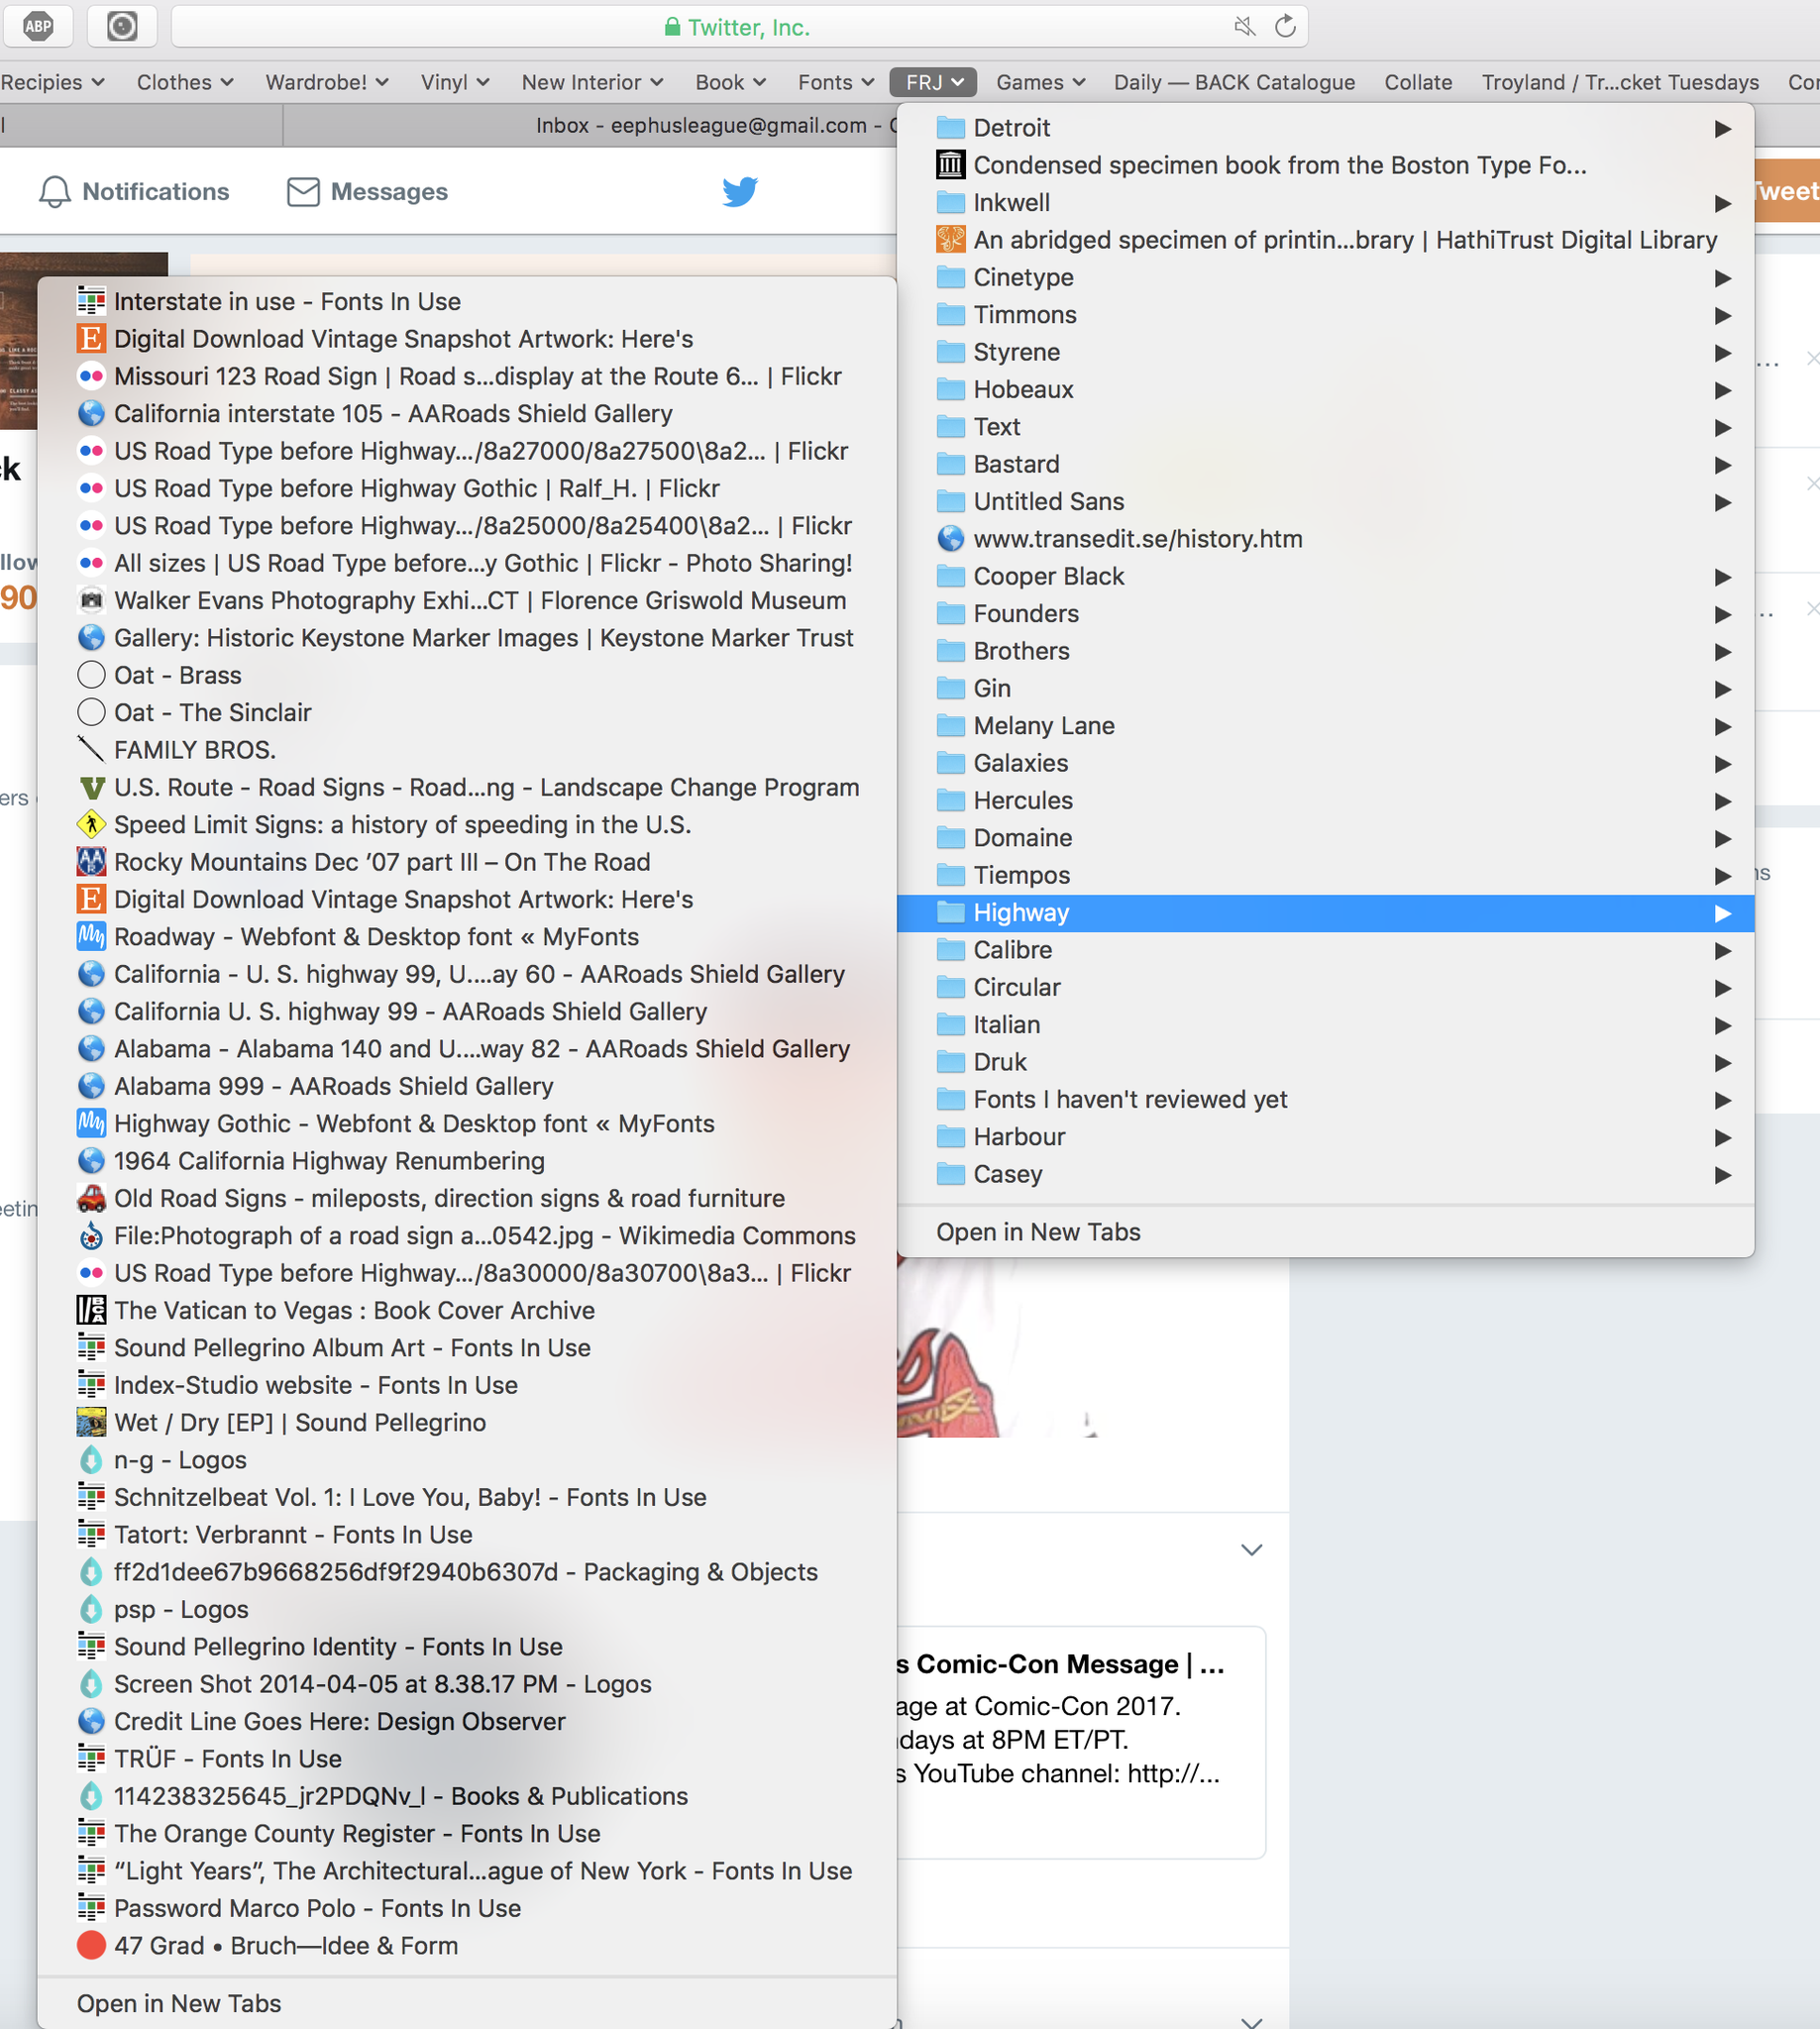This screenshot has width=1820, height=2029.
Task: Click the yellow pedestrian sign icon beside Speed Limit Signs
Action: [91, 825]
